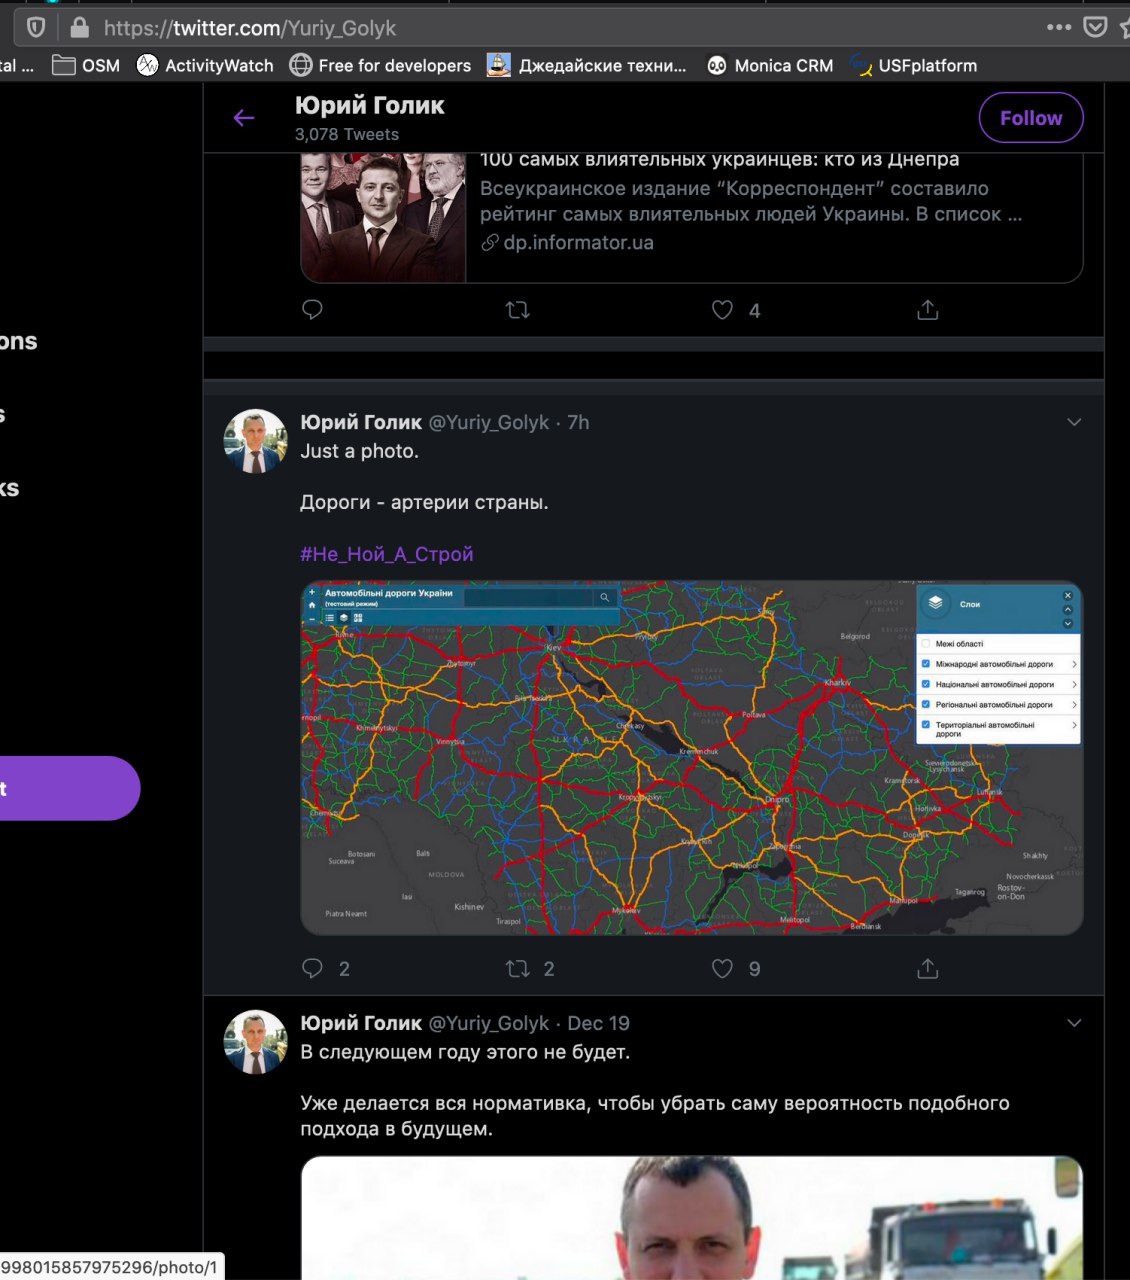
Task: Open the Free for developers bookmark
Action: point(380,65)
